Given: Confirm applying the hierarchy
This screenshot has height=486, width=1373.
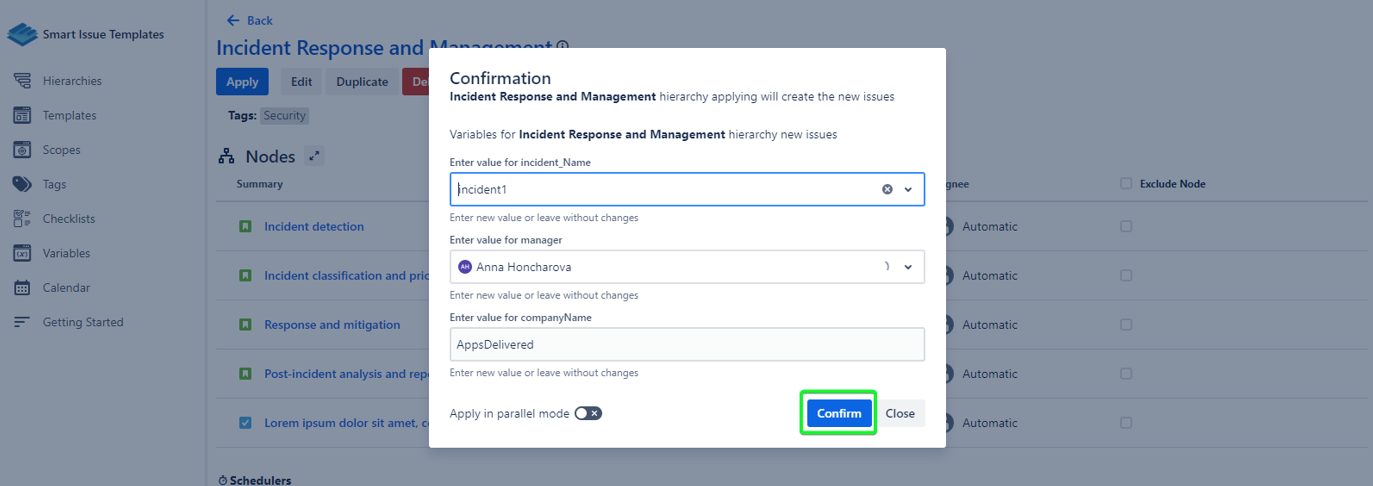Looking at the screenshot, I should 839,413.
